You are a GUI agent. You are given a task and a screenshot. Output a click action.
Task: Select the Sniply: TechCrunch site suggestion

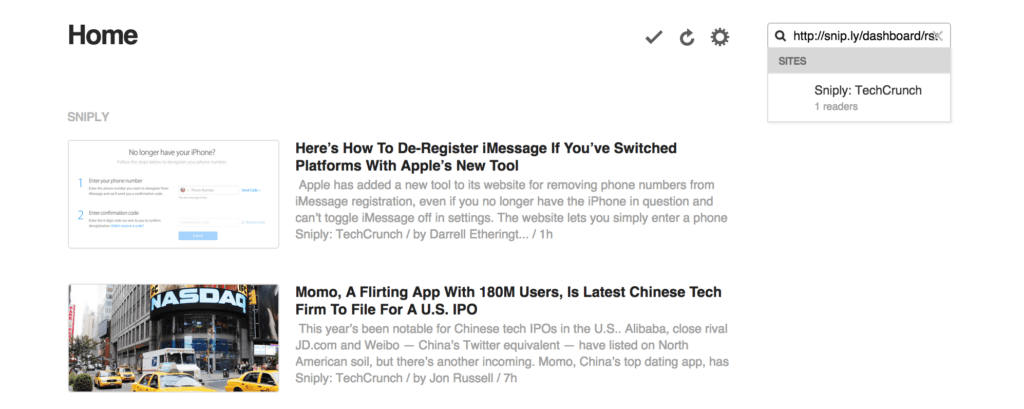point(867,90)
